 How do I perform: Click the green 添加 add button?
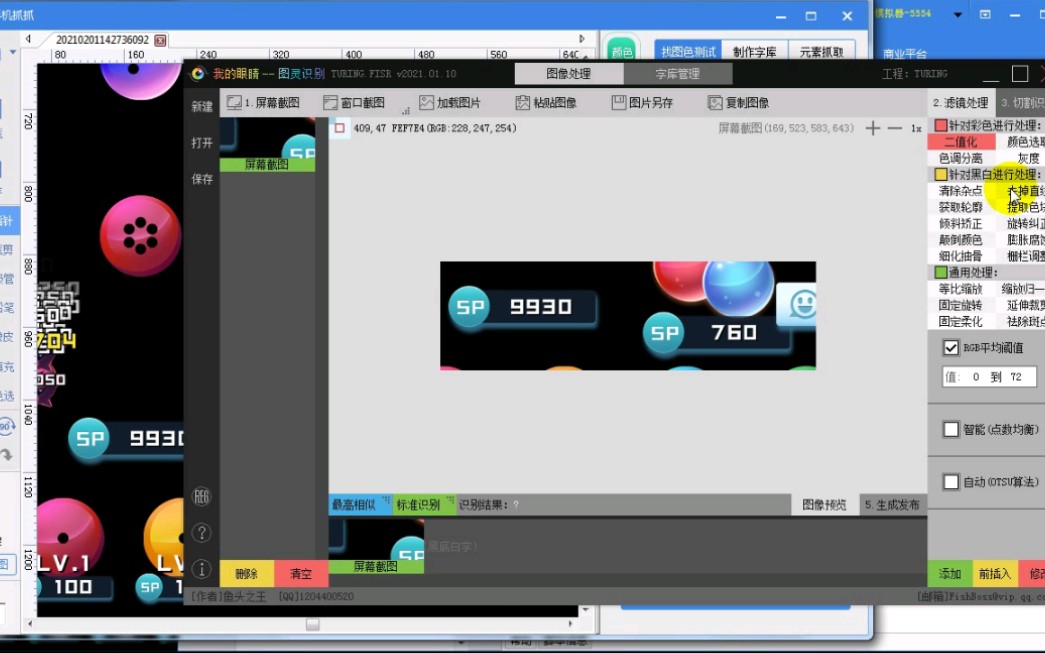point(950,574)
